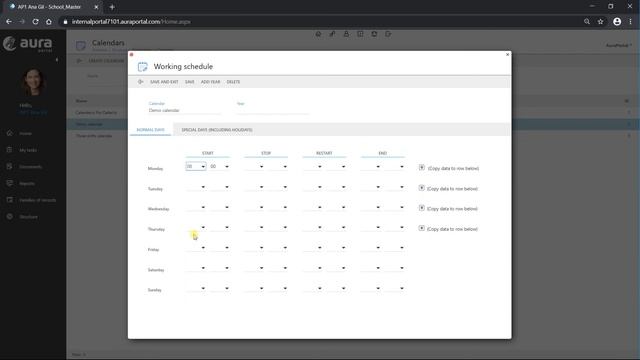Switch to Special Days (Including Holidays) tab
Image resolution: width=640 pixels, height=360 pixels.
click(217, 130)
